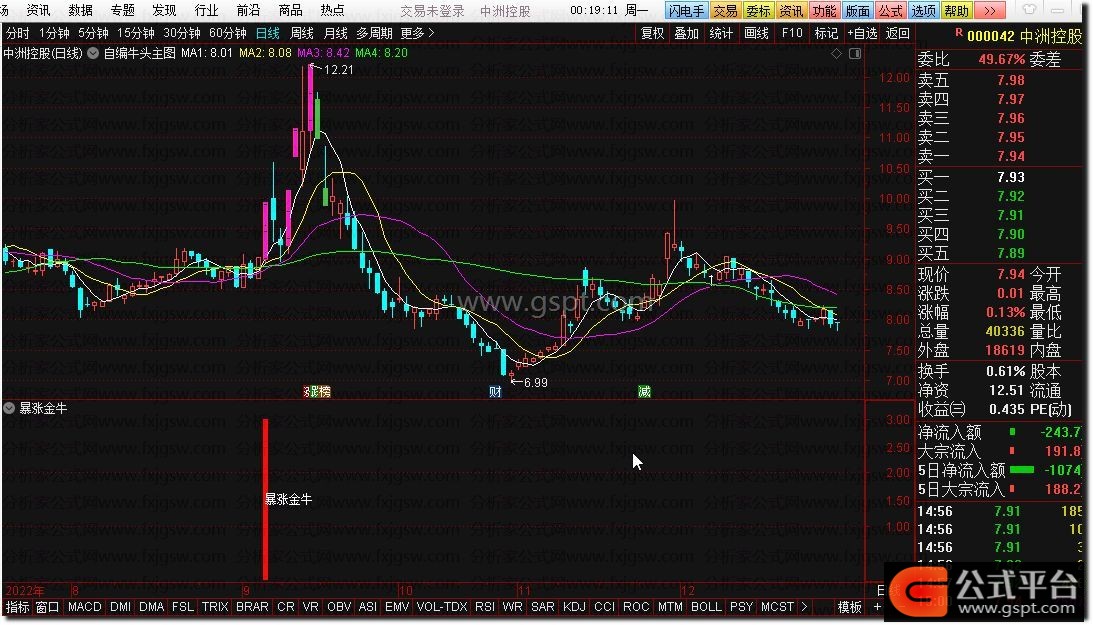Click the 公式 toolbar button
This screenshot has width=1094, height=625.
pyautogui.click(x=890, y=10)
